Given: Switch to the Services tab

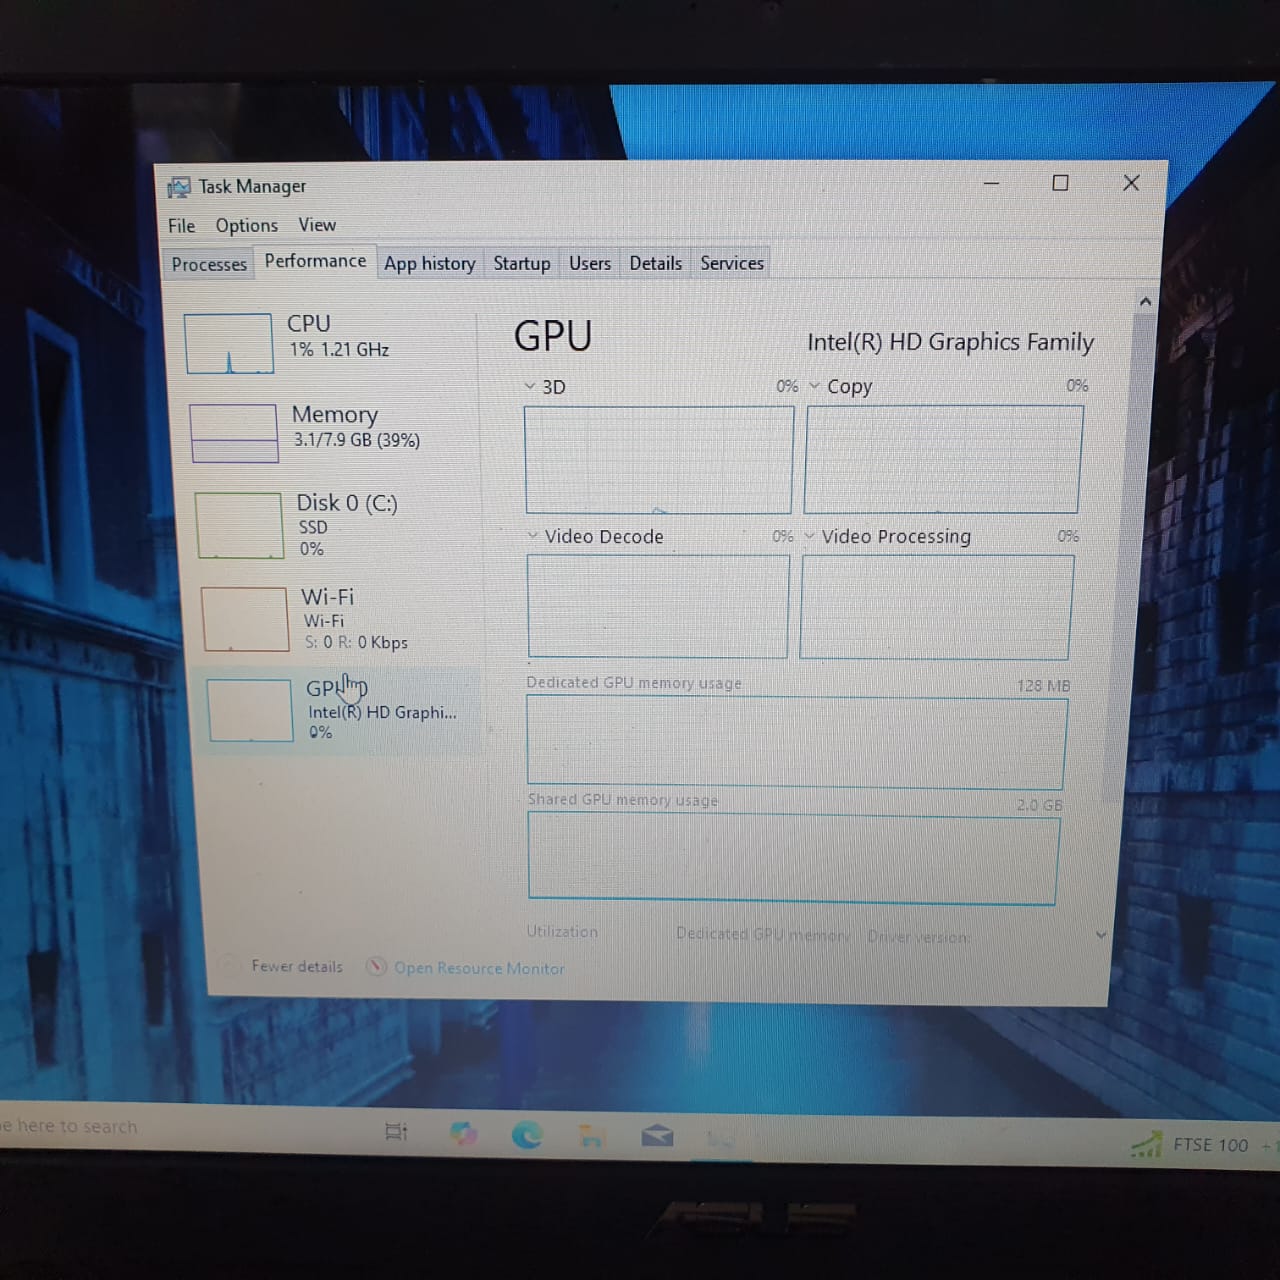Looking at the screenshot, I should [x=732, y=263].
